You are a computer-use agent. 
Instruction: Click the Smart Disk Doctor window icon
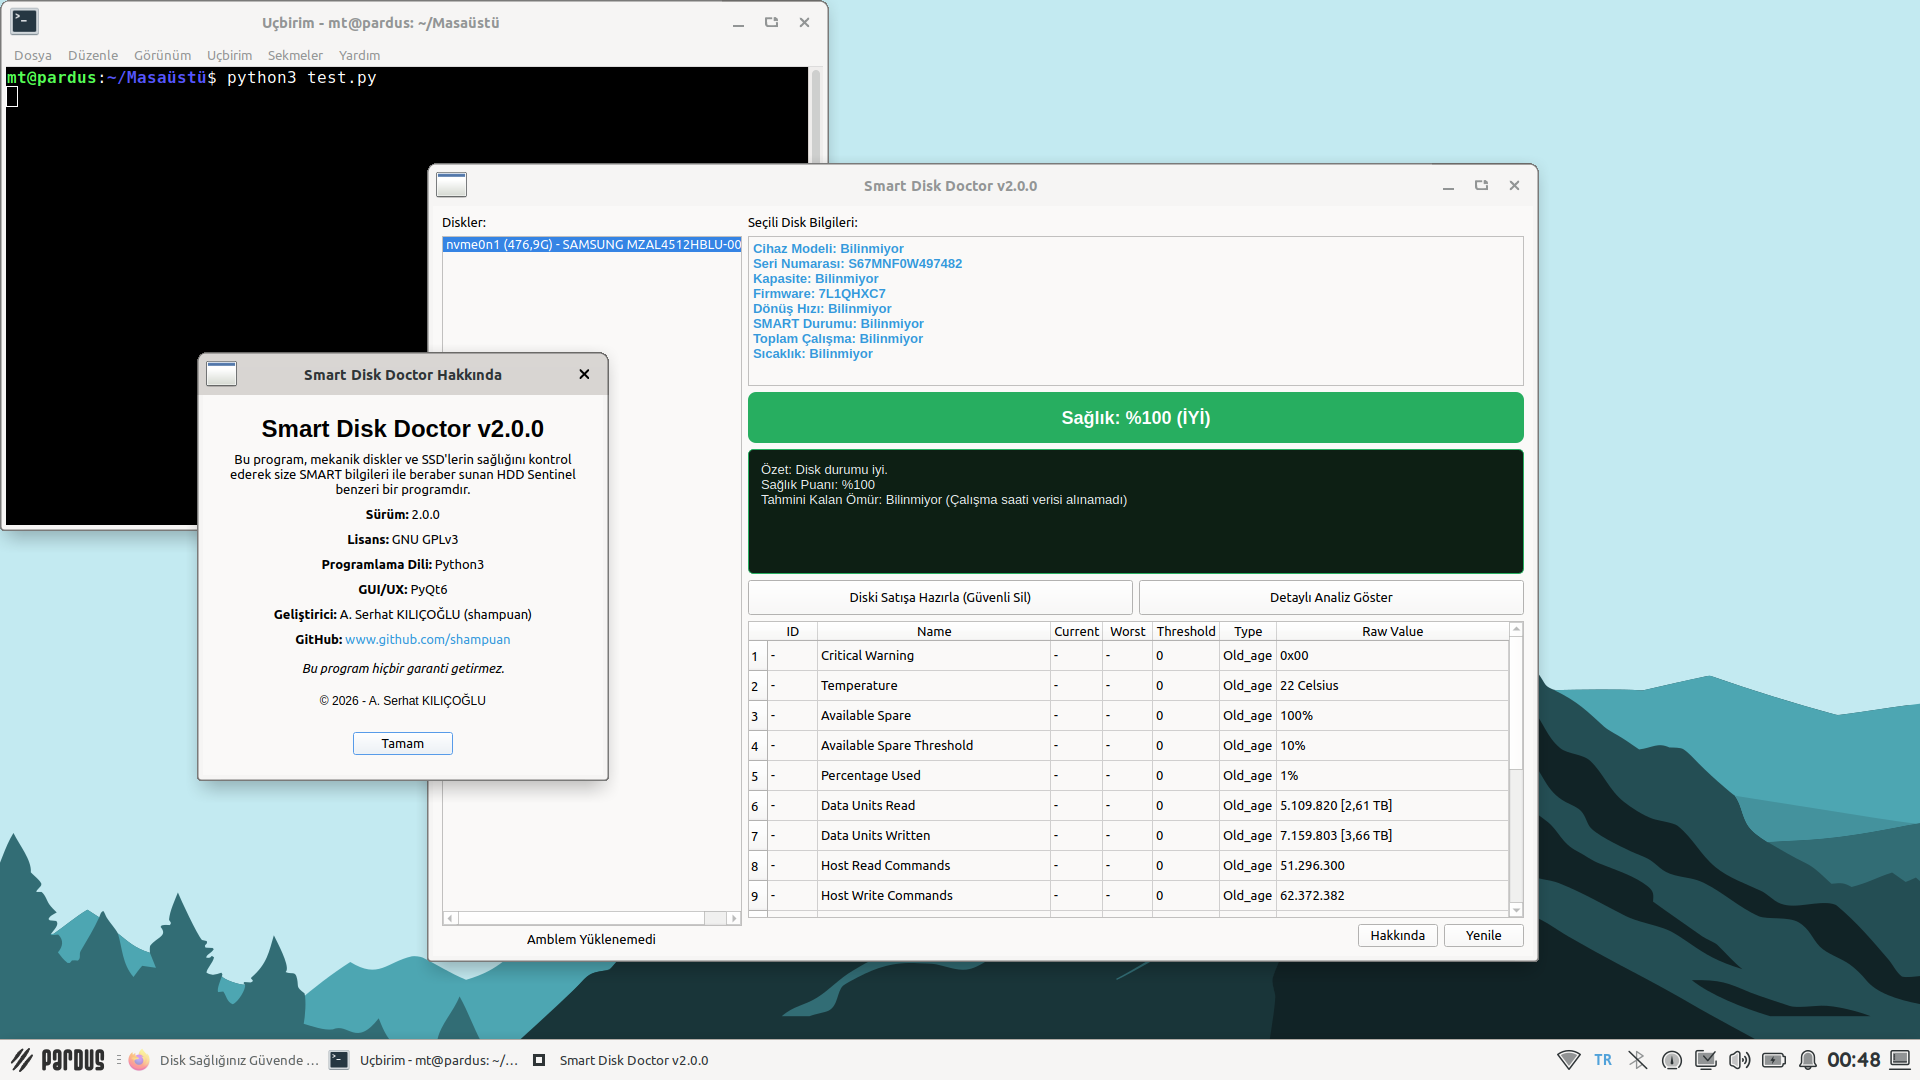(x=451, y=185)
